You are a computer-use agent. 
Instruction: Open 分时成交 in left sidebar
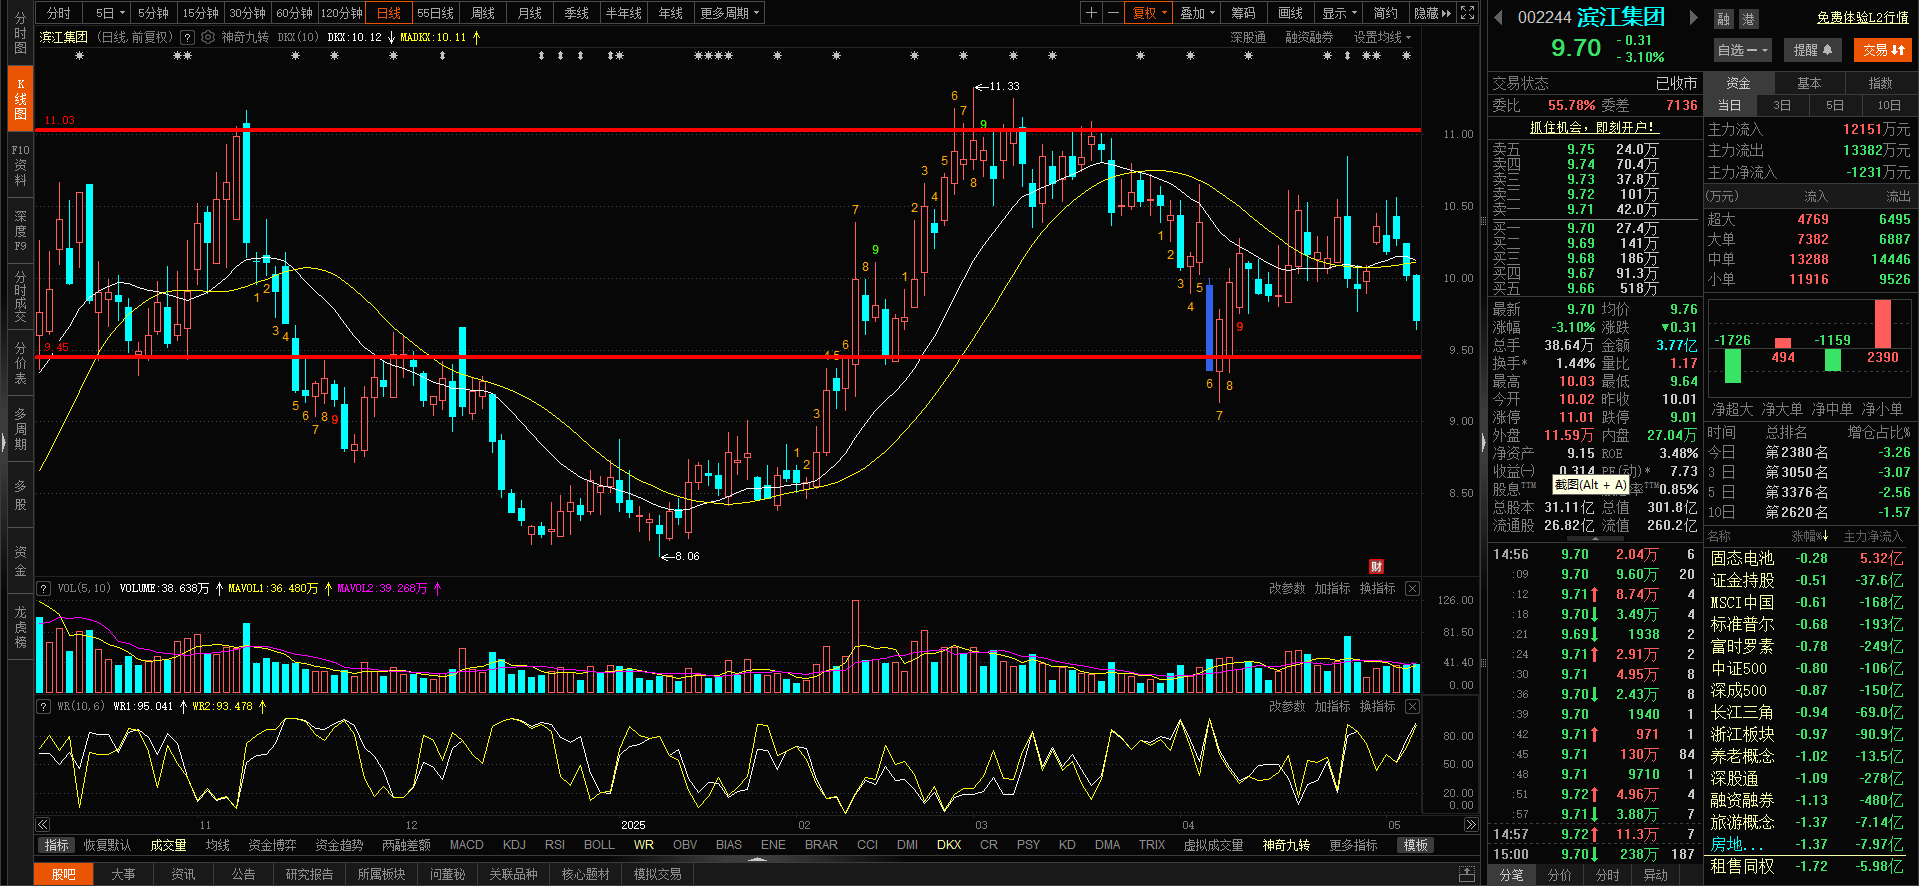point(20,296)
